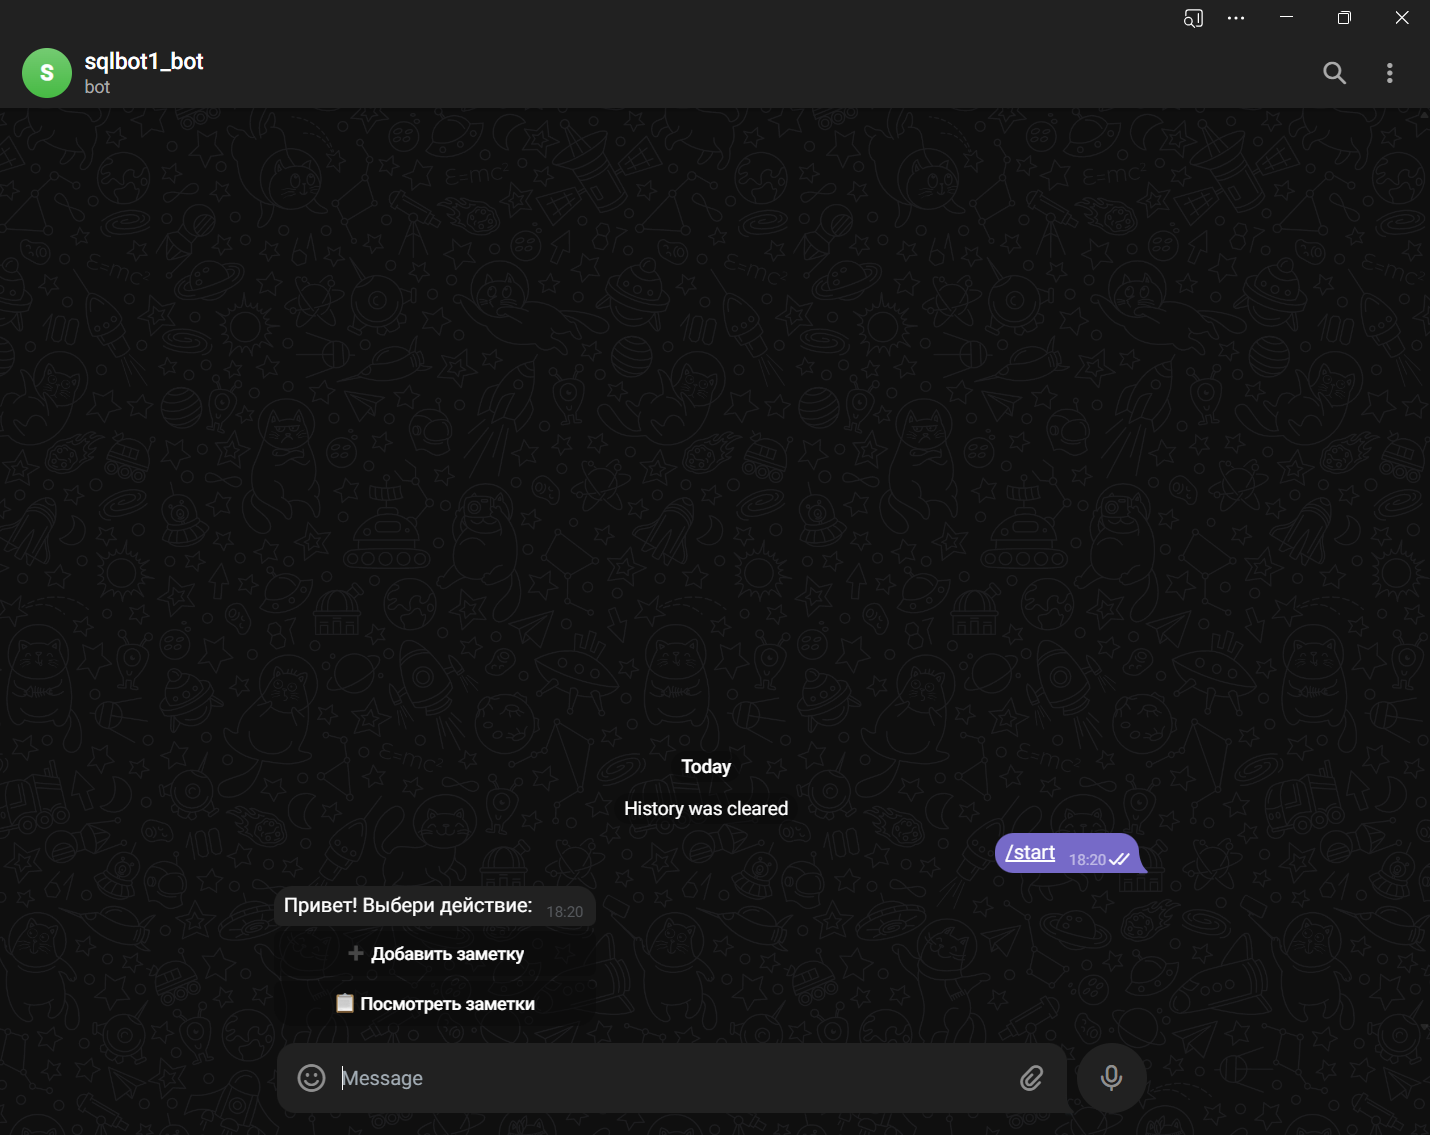
Task: Click the Посмотреть заметки bot button
Action: pos(435,1004)
